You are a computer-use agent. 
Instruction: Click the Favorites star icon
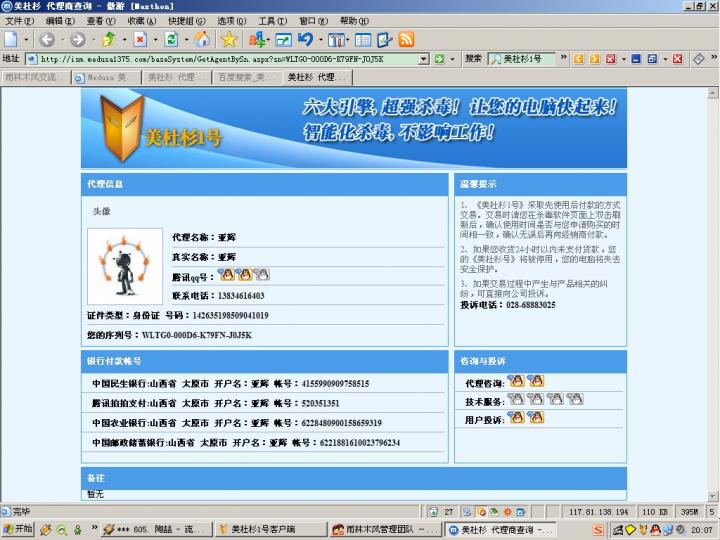(229, 40)
